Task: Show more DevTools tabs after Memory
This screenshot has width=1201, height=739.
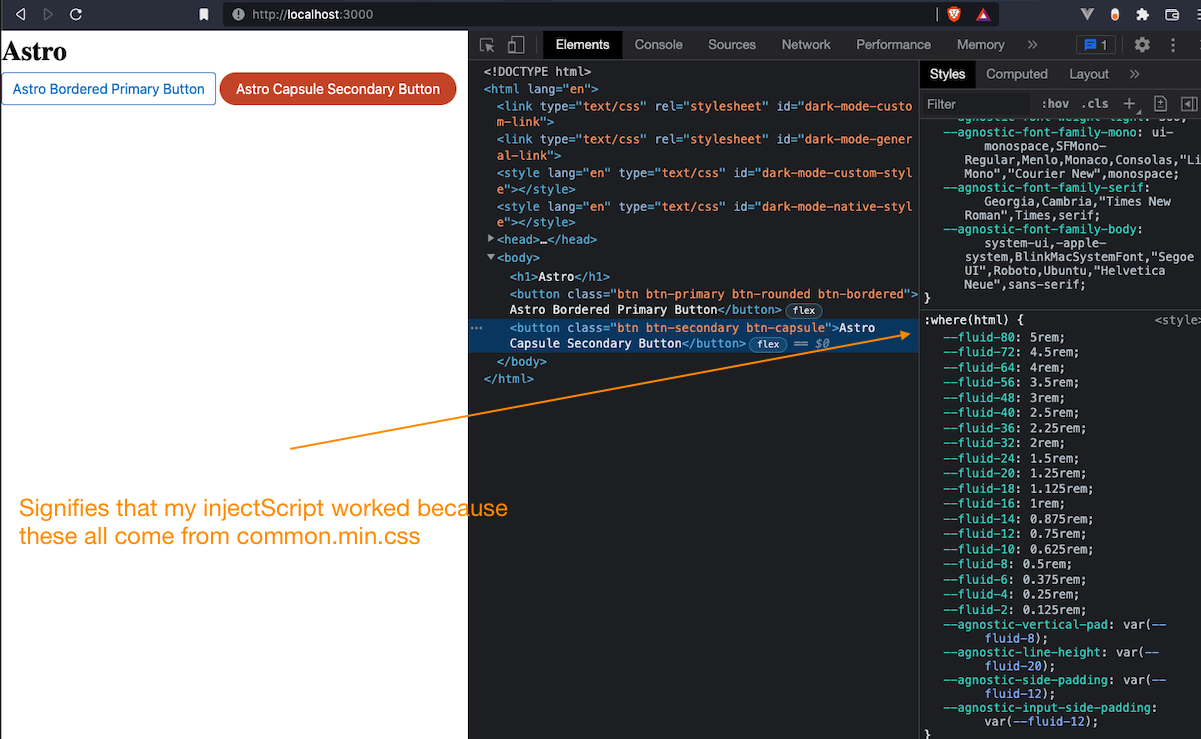Action: pyautogui.click(x=1032, y=44)
